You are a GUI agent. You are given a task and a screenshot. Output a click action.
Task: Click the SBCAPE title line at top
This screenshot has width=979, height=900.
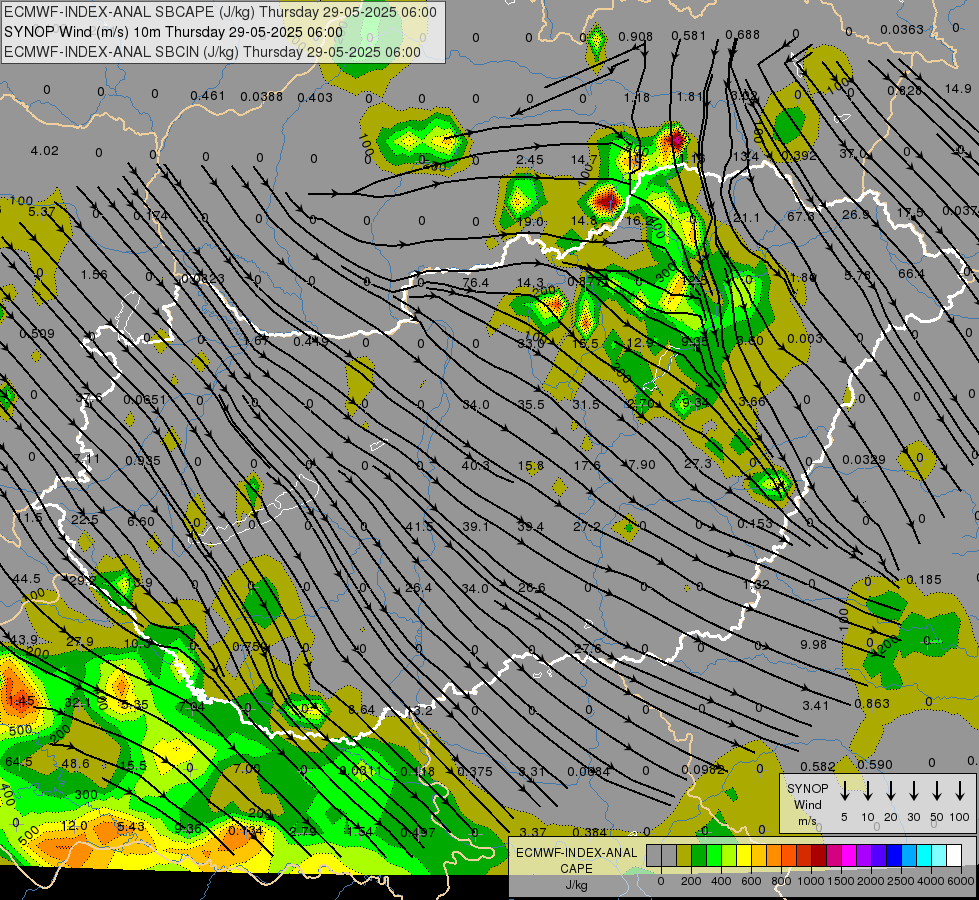tap(220, 12)
